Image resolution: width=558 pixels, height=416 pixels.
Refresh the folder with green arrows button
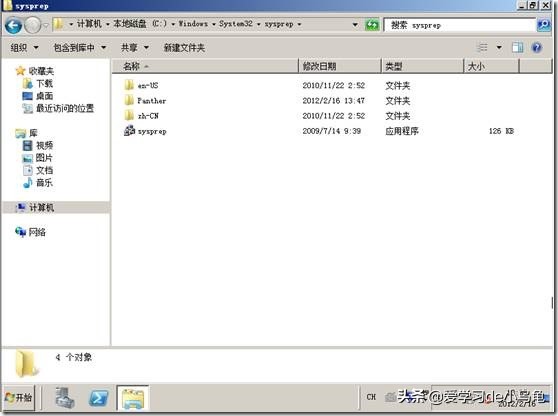372,25
